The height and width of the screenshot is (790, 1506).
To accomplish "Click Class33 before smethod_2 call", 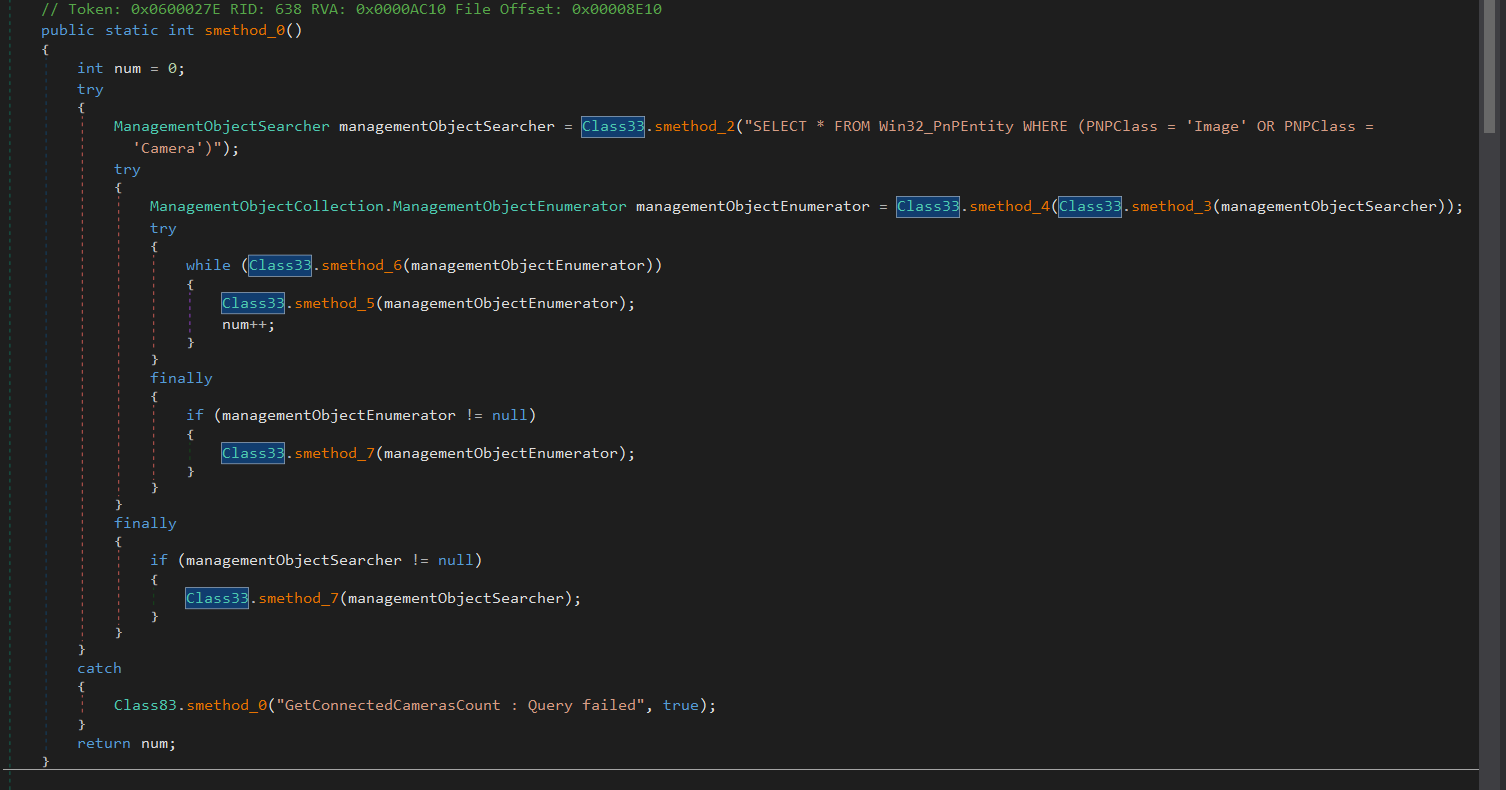I will pyautogui.click(x=613, y=127).
